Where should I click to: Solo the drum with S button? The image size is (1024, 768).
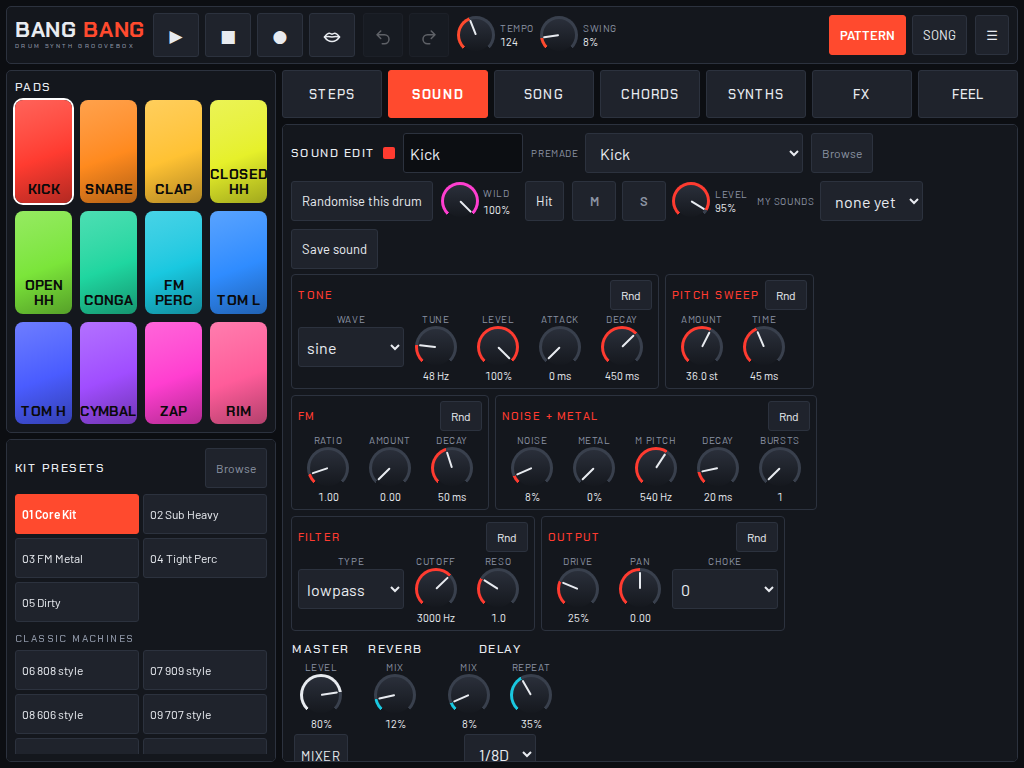click(x=643, y=201)
